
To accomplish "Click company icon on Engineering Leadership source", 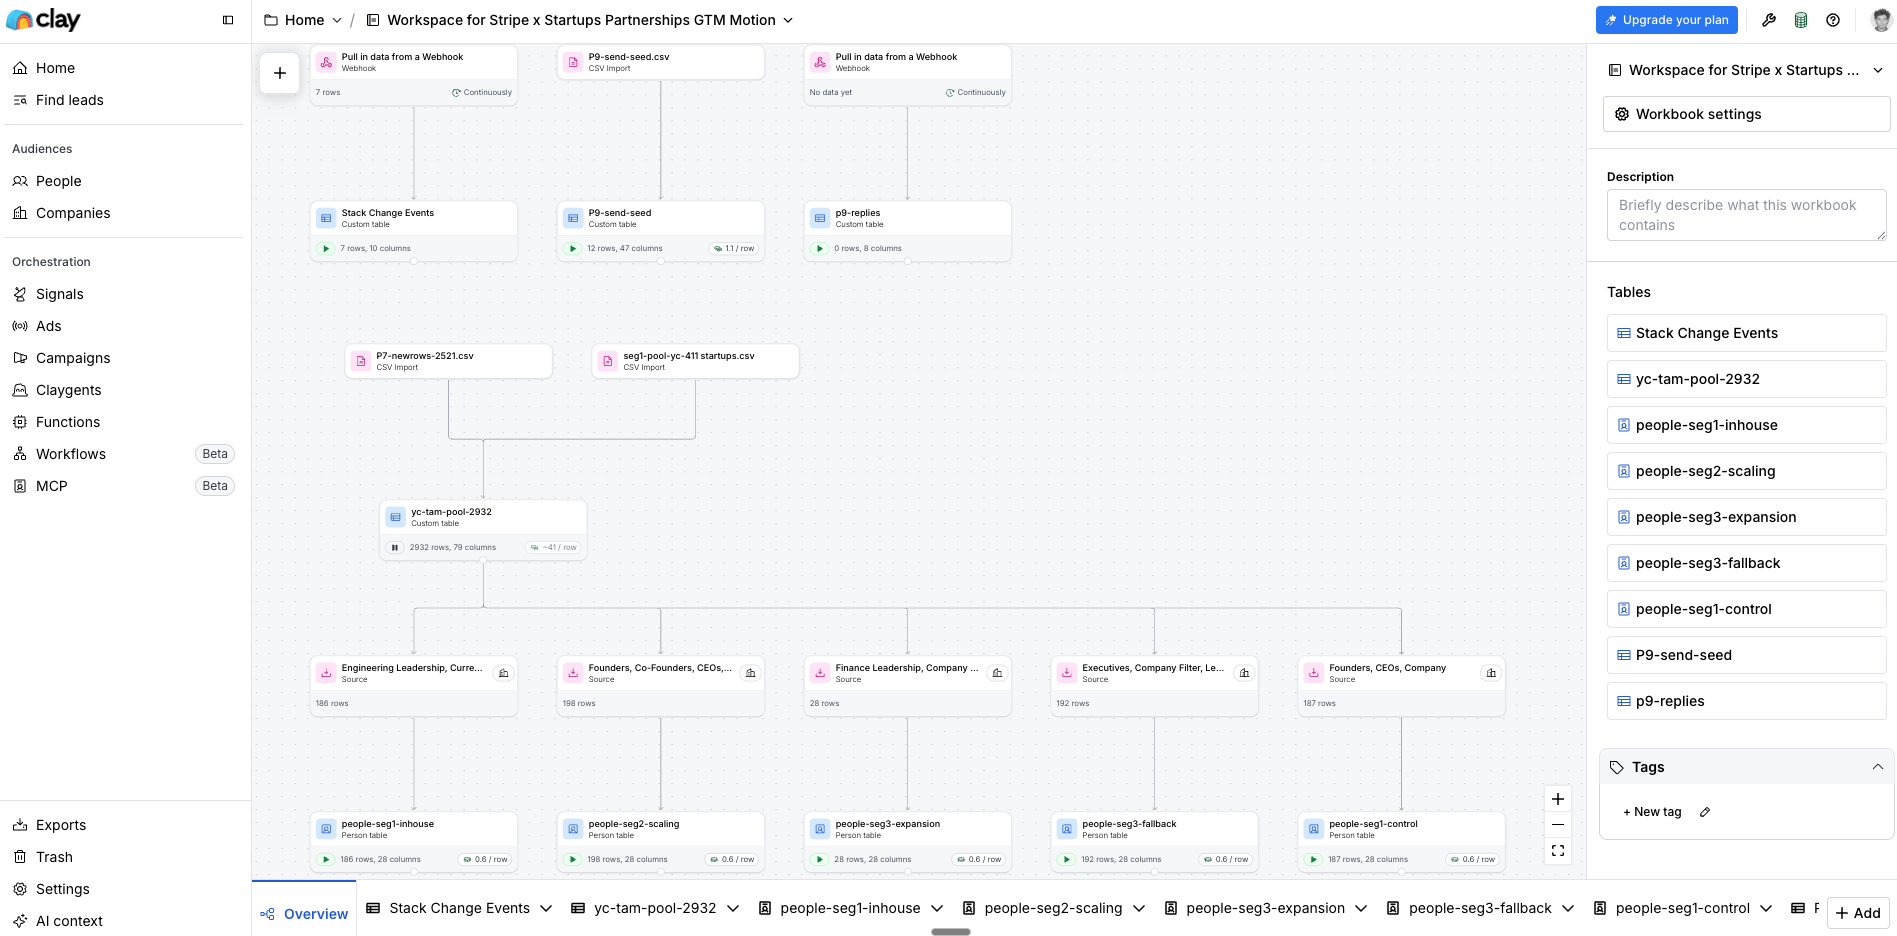I will [x=504, y=673].
